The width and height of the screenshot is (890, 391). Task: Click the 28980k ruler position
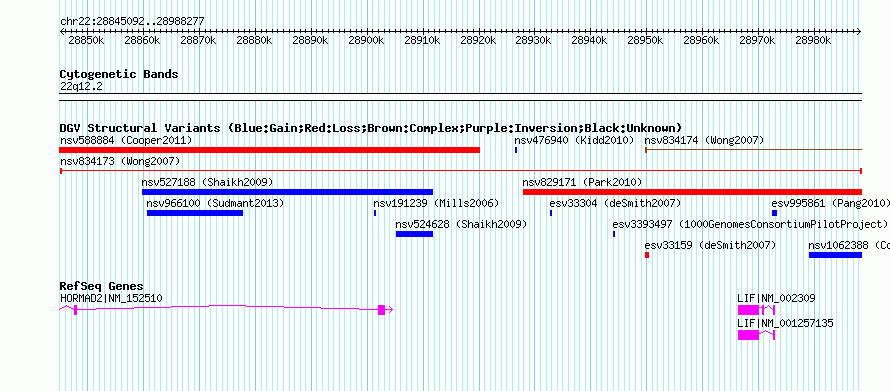tap(813, 40)
